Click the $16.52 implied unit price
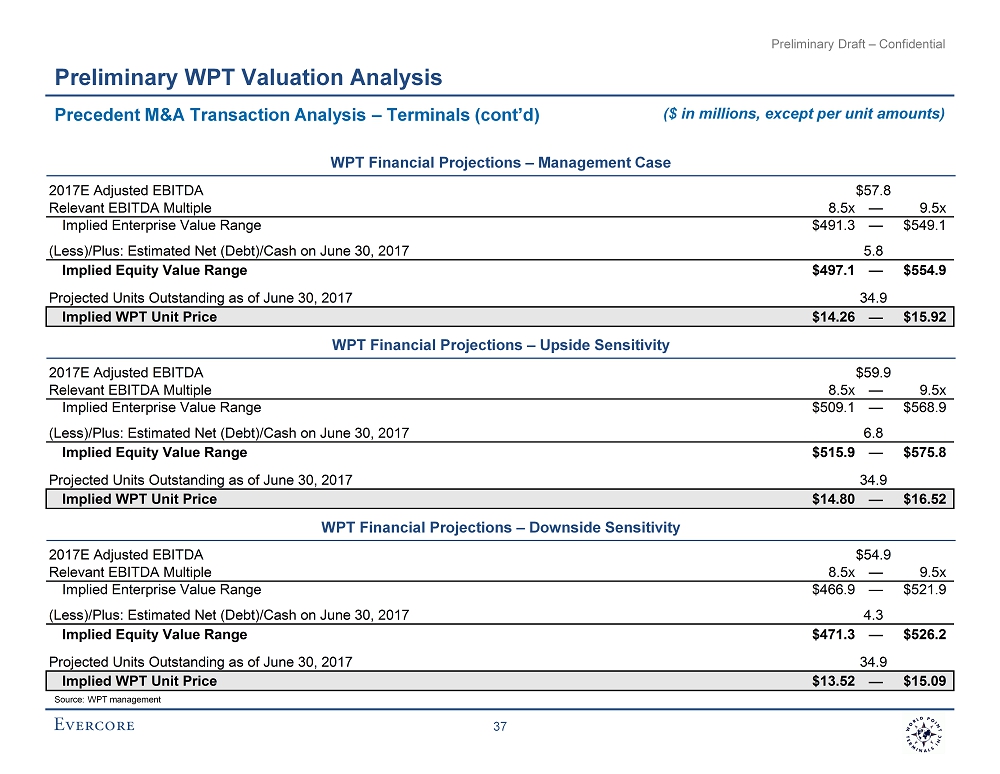Image resolution: width=1000 pixels, height=774 pixels. tap(924, 499)
